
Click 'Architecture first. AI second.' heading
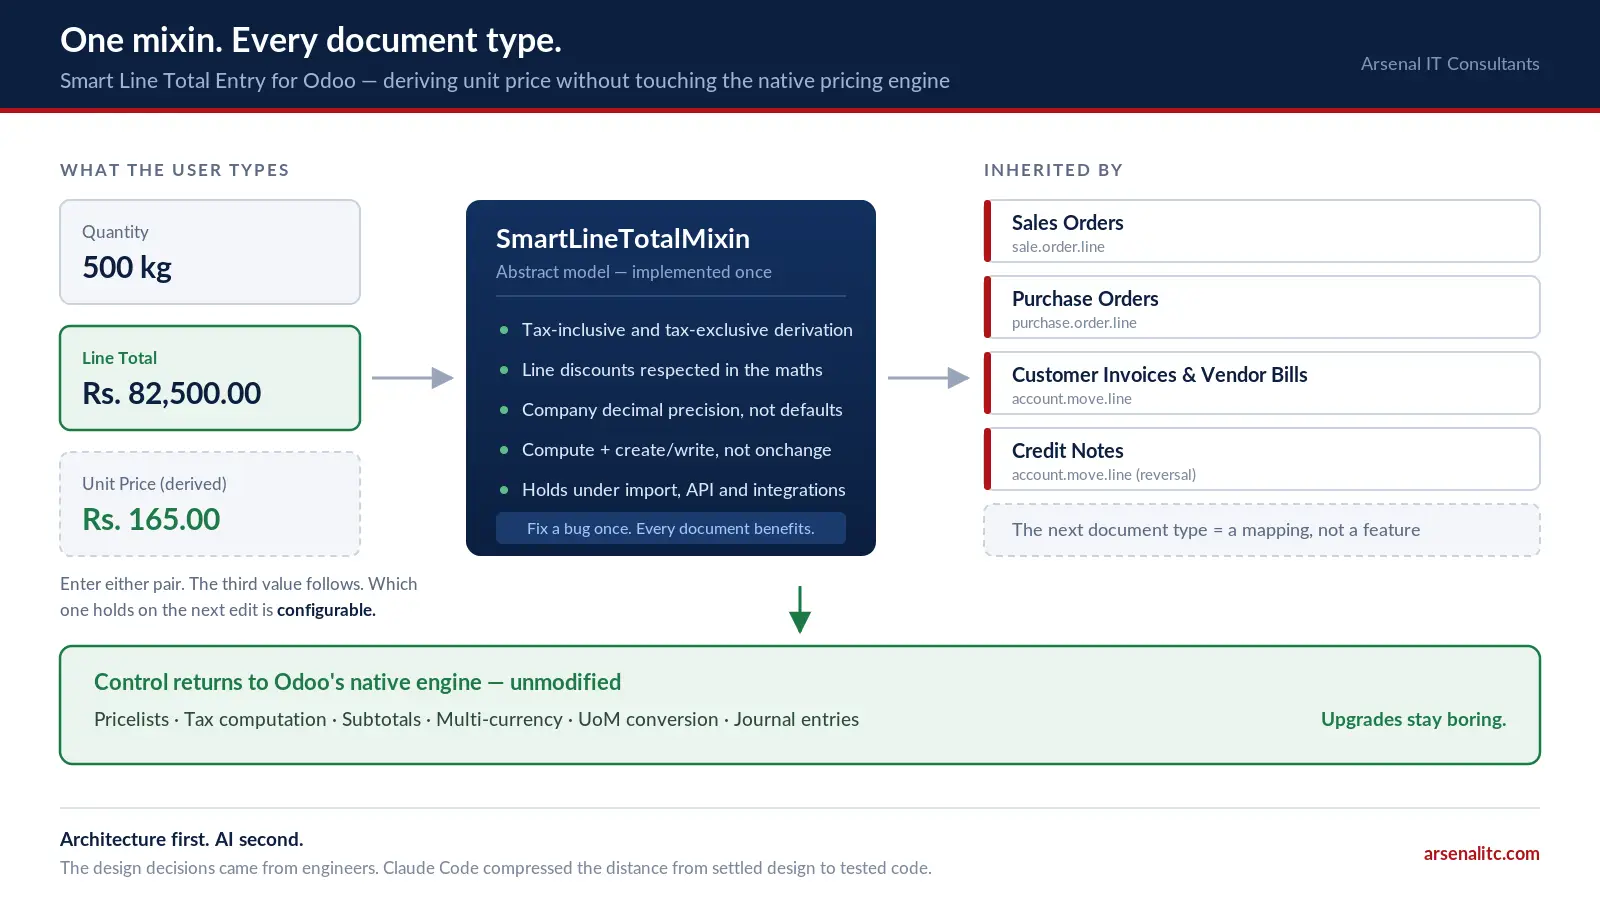(x=182, y=839)
